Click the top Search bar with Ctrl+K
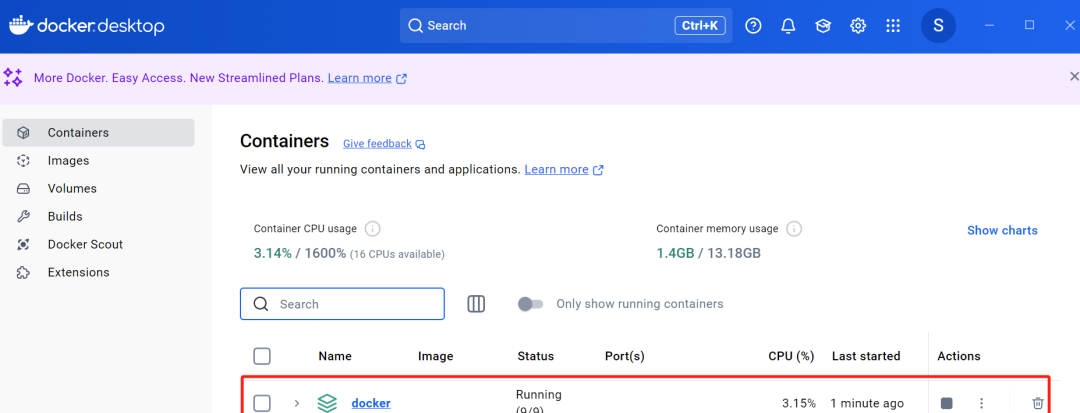The image size is (1080, 413). [566, 25]
